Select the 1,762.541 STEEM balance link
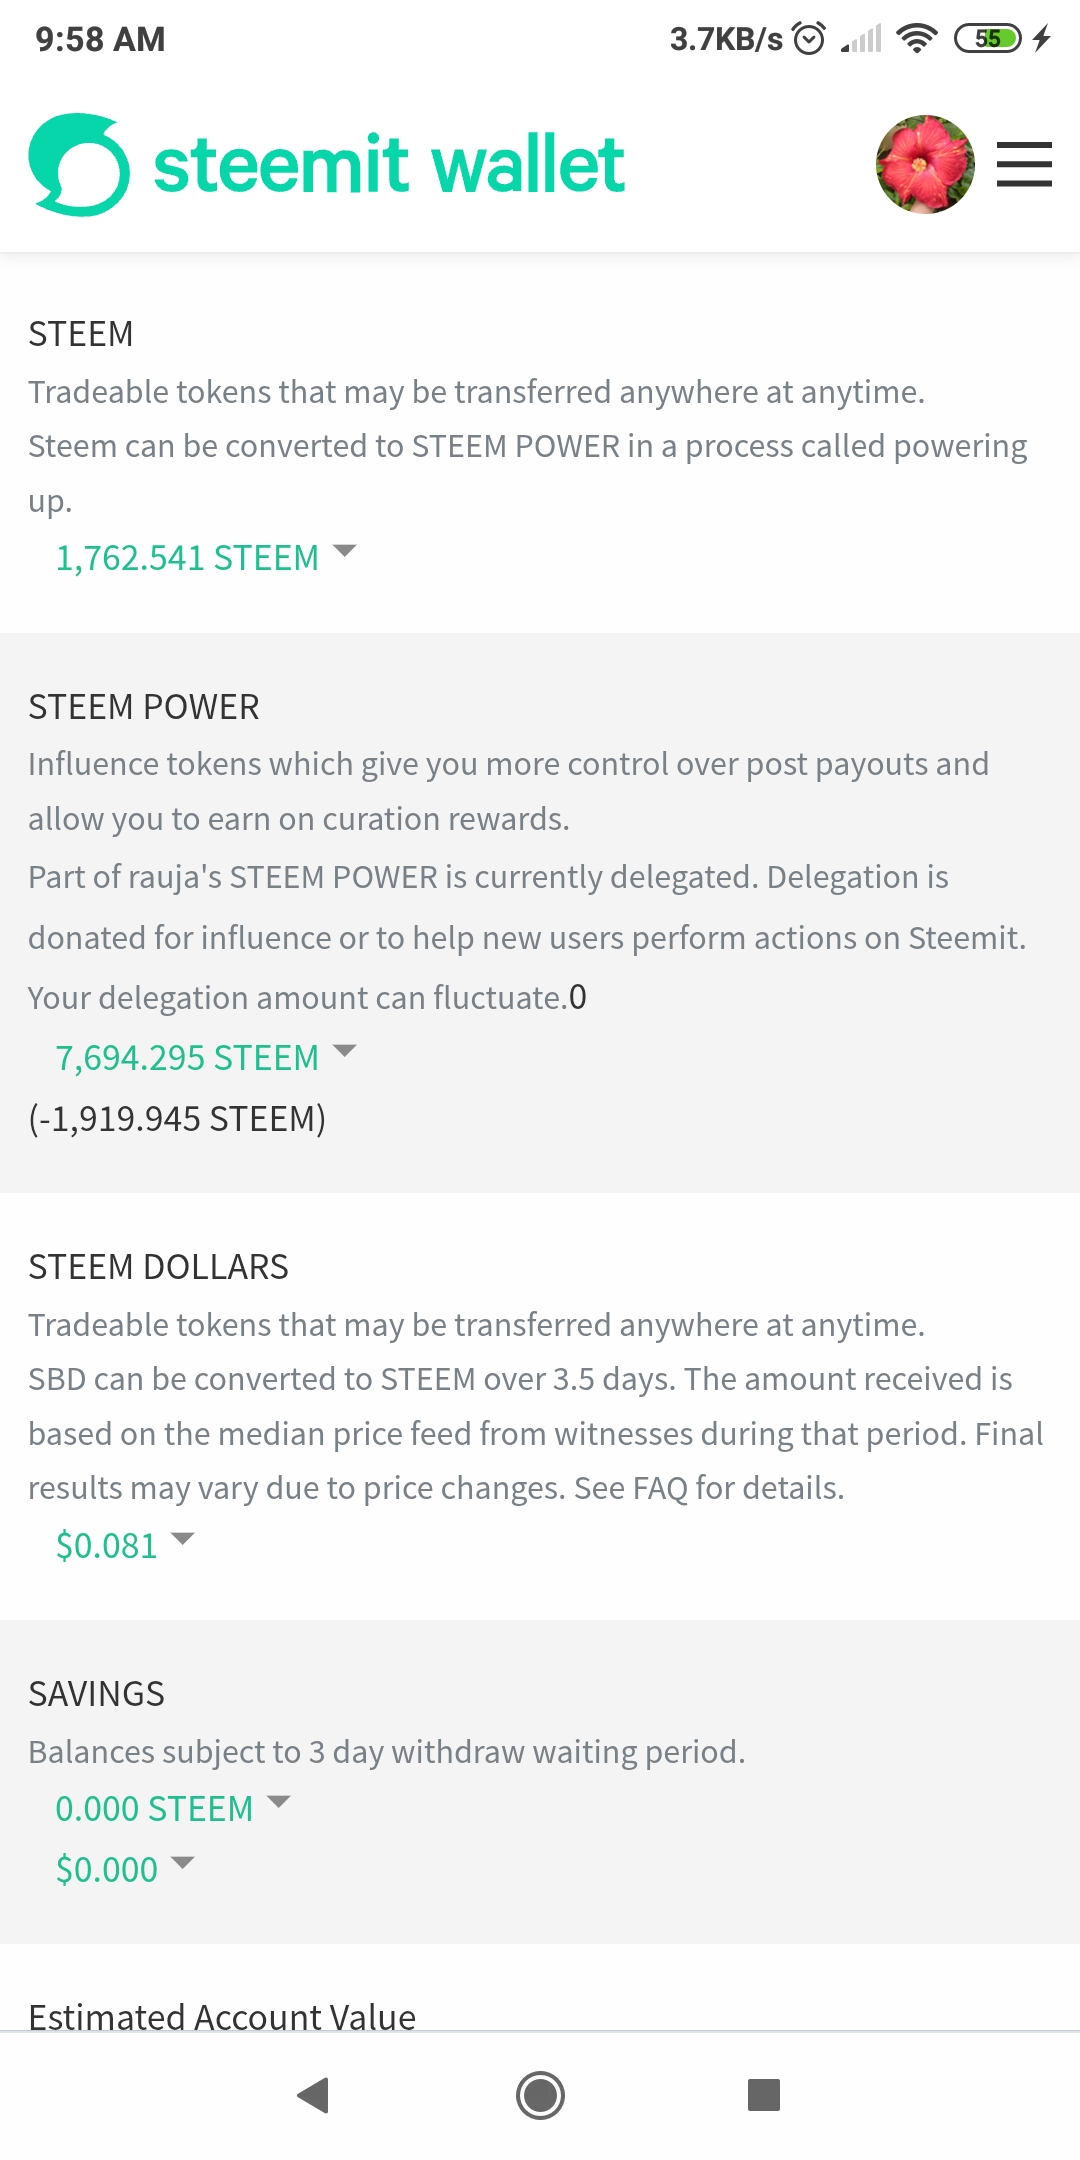Image resolution: width=1080 pixels, height=2160 pixels. (187, 558)
